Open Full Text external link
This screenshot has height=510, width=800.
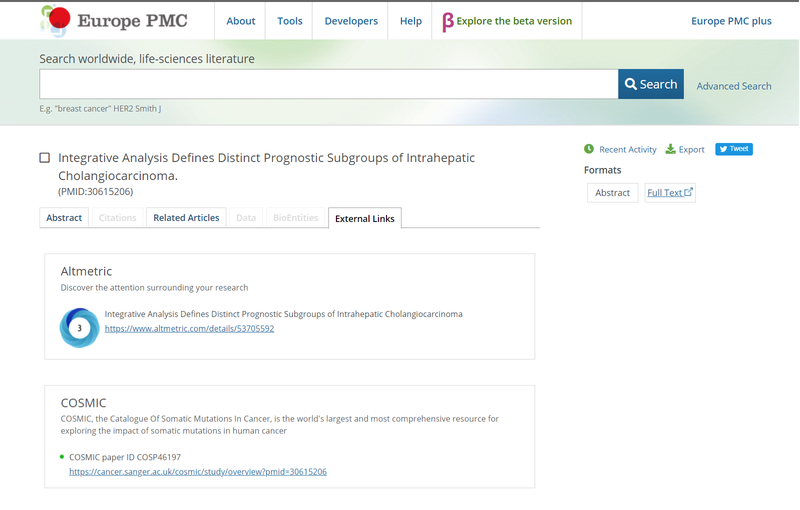tap(669, 192)
